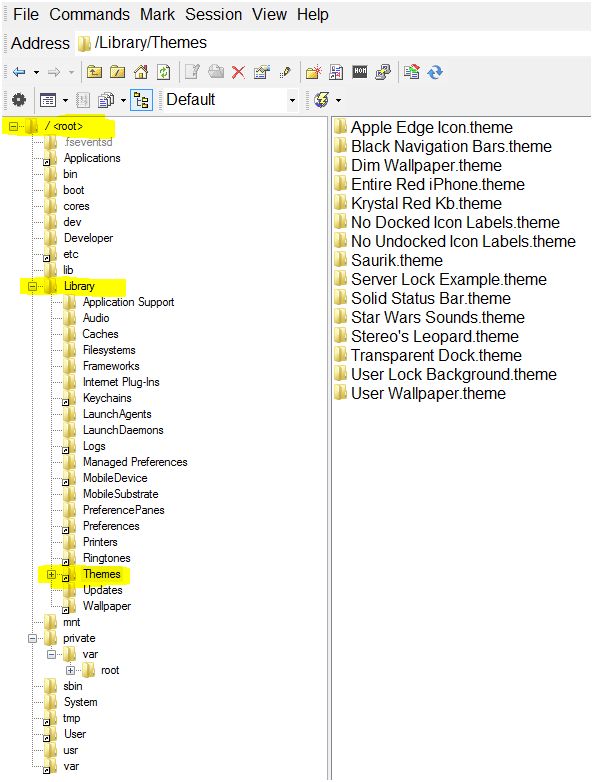The image size is (593, 782).
Task: Click the Edit file toolbar icon
Action: click(192, 72)
